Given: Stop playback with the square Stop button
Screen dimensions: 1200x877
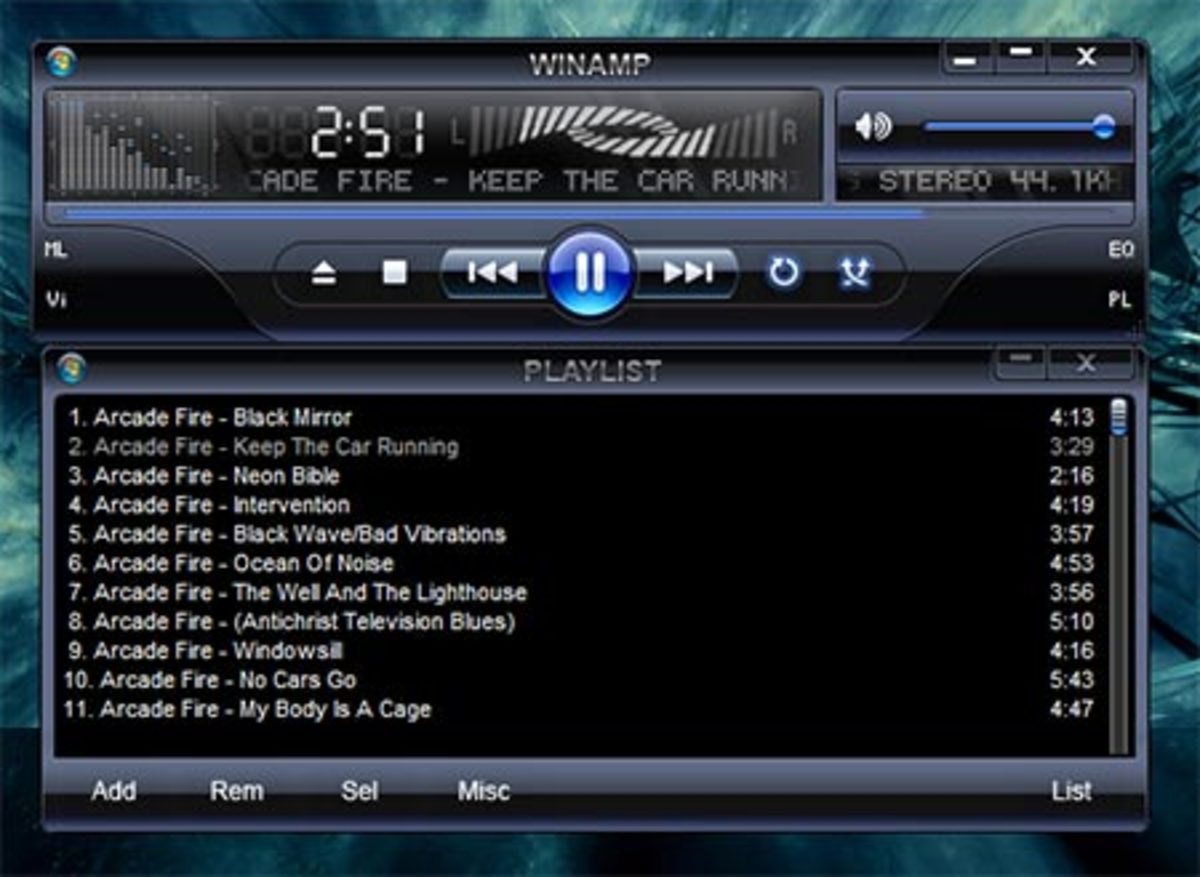Looking at the screenshot, I should 395,272.
